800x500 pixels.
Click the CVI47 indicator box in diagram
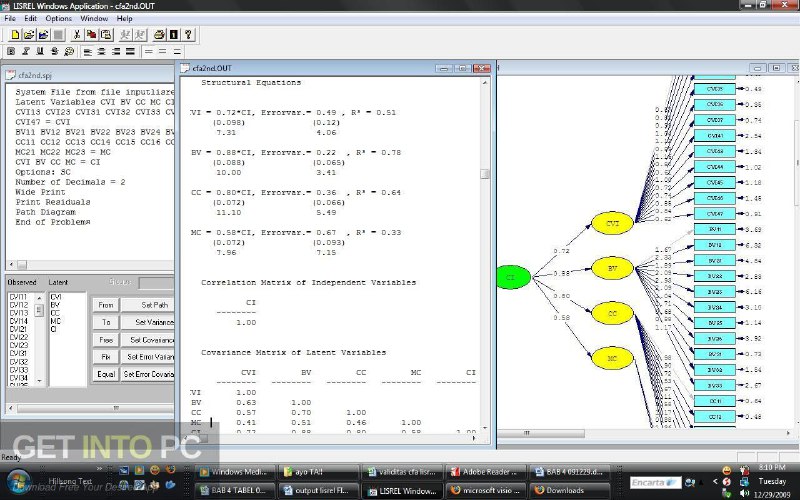point(714,214)
